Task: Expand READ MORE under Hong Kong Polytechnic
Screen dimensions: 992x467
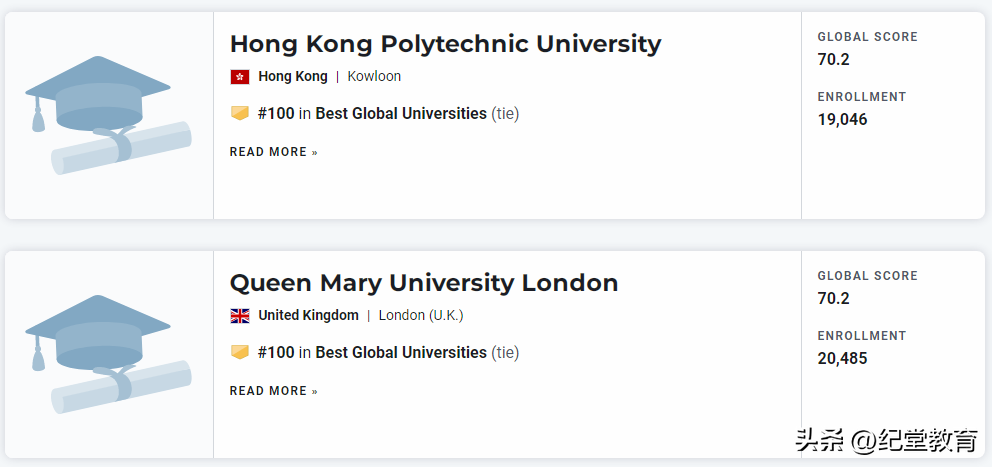Action: coord(273,152)
